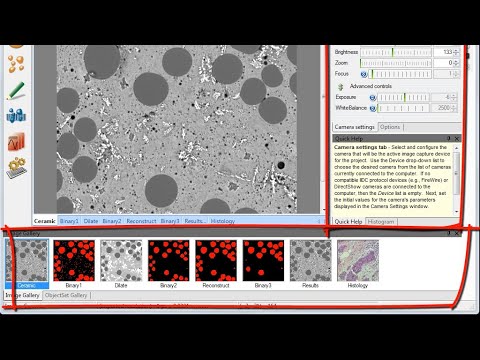The height and width of the screenshot is (360, 480).
Task: Select the green pencil annotation tool
Action: point(16,90)
